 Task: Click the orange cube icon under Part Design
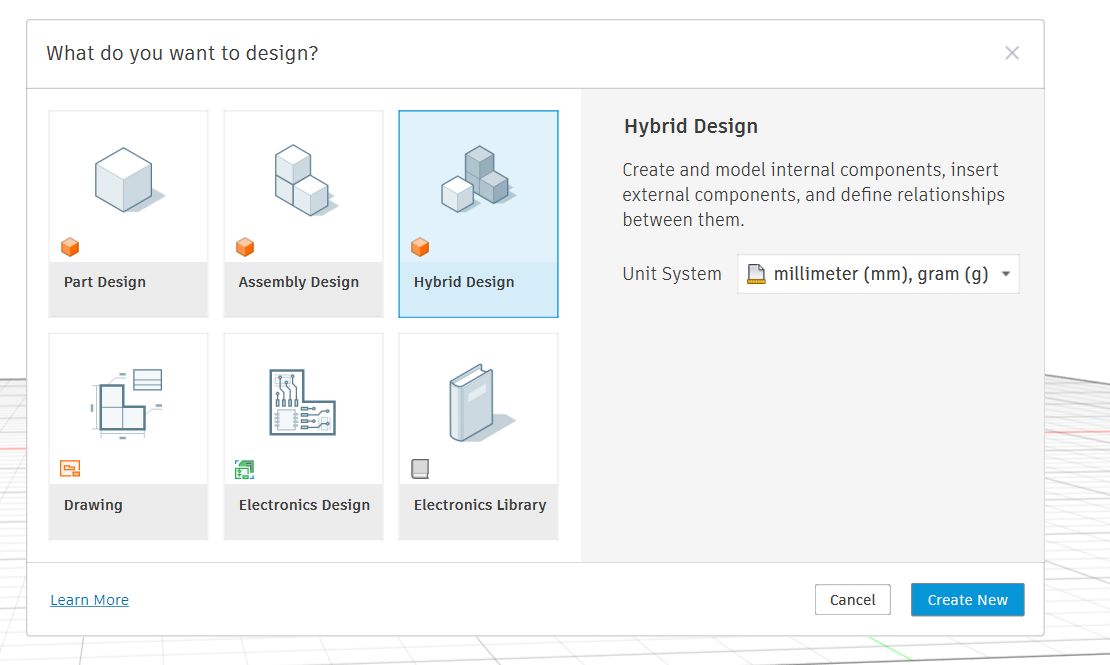coord(68,247)
